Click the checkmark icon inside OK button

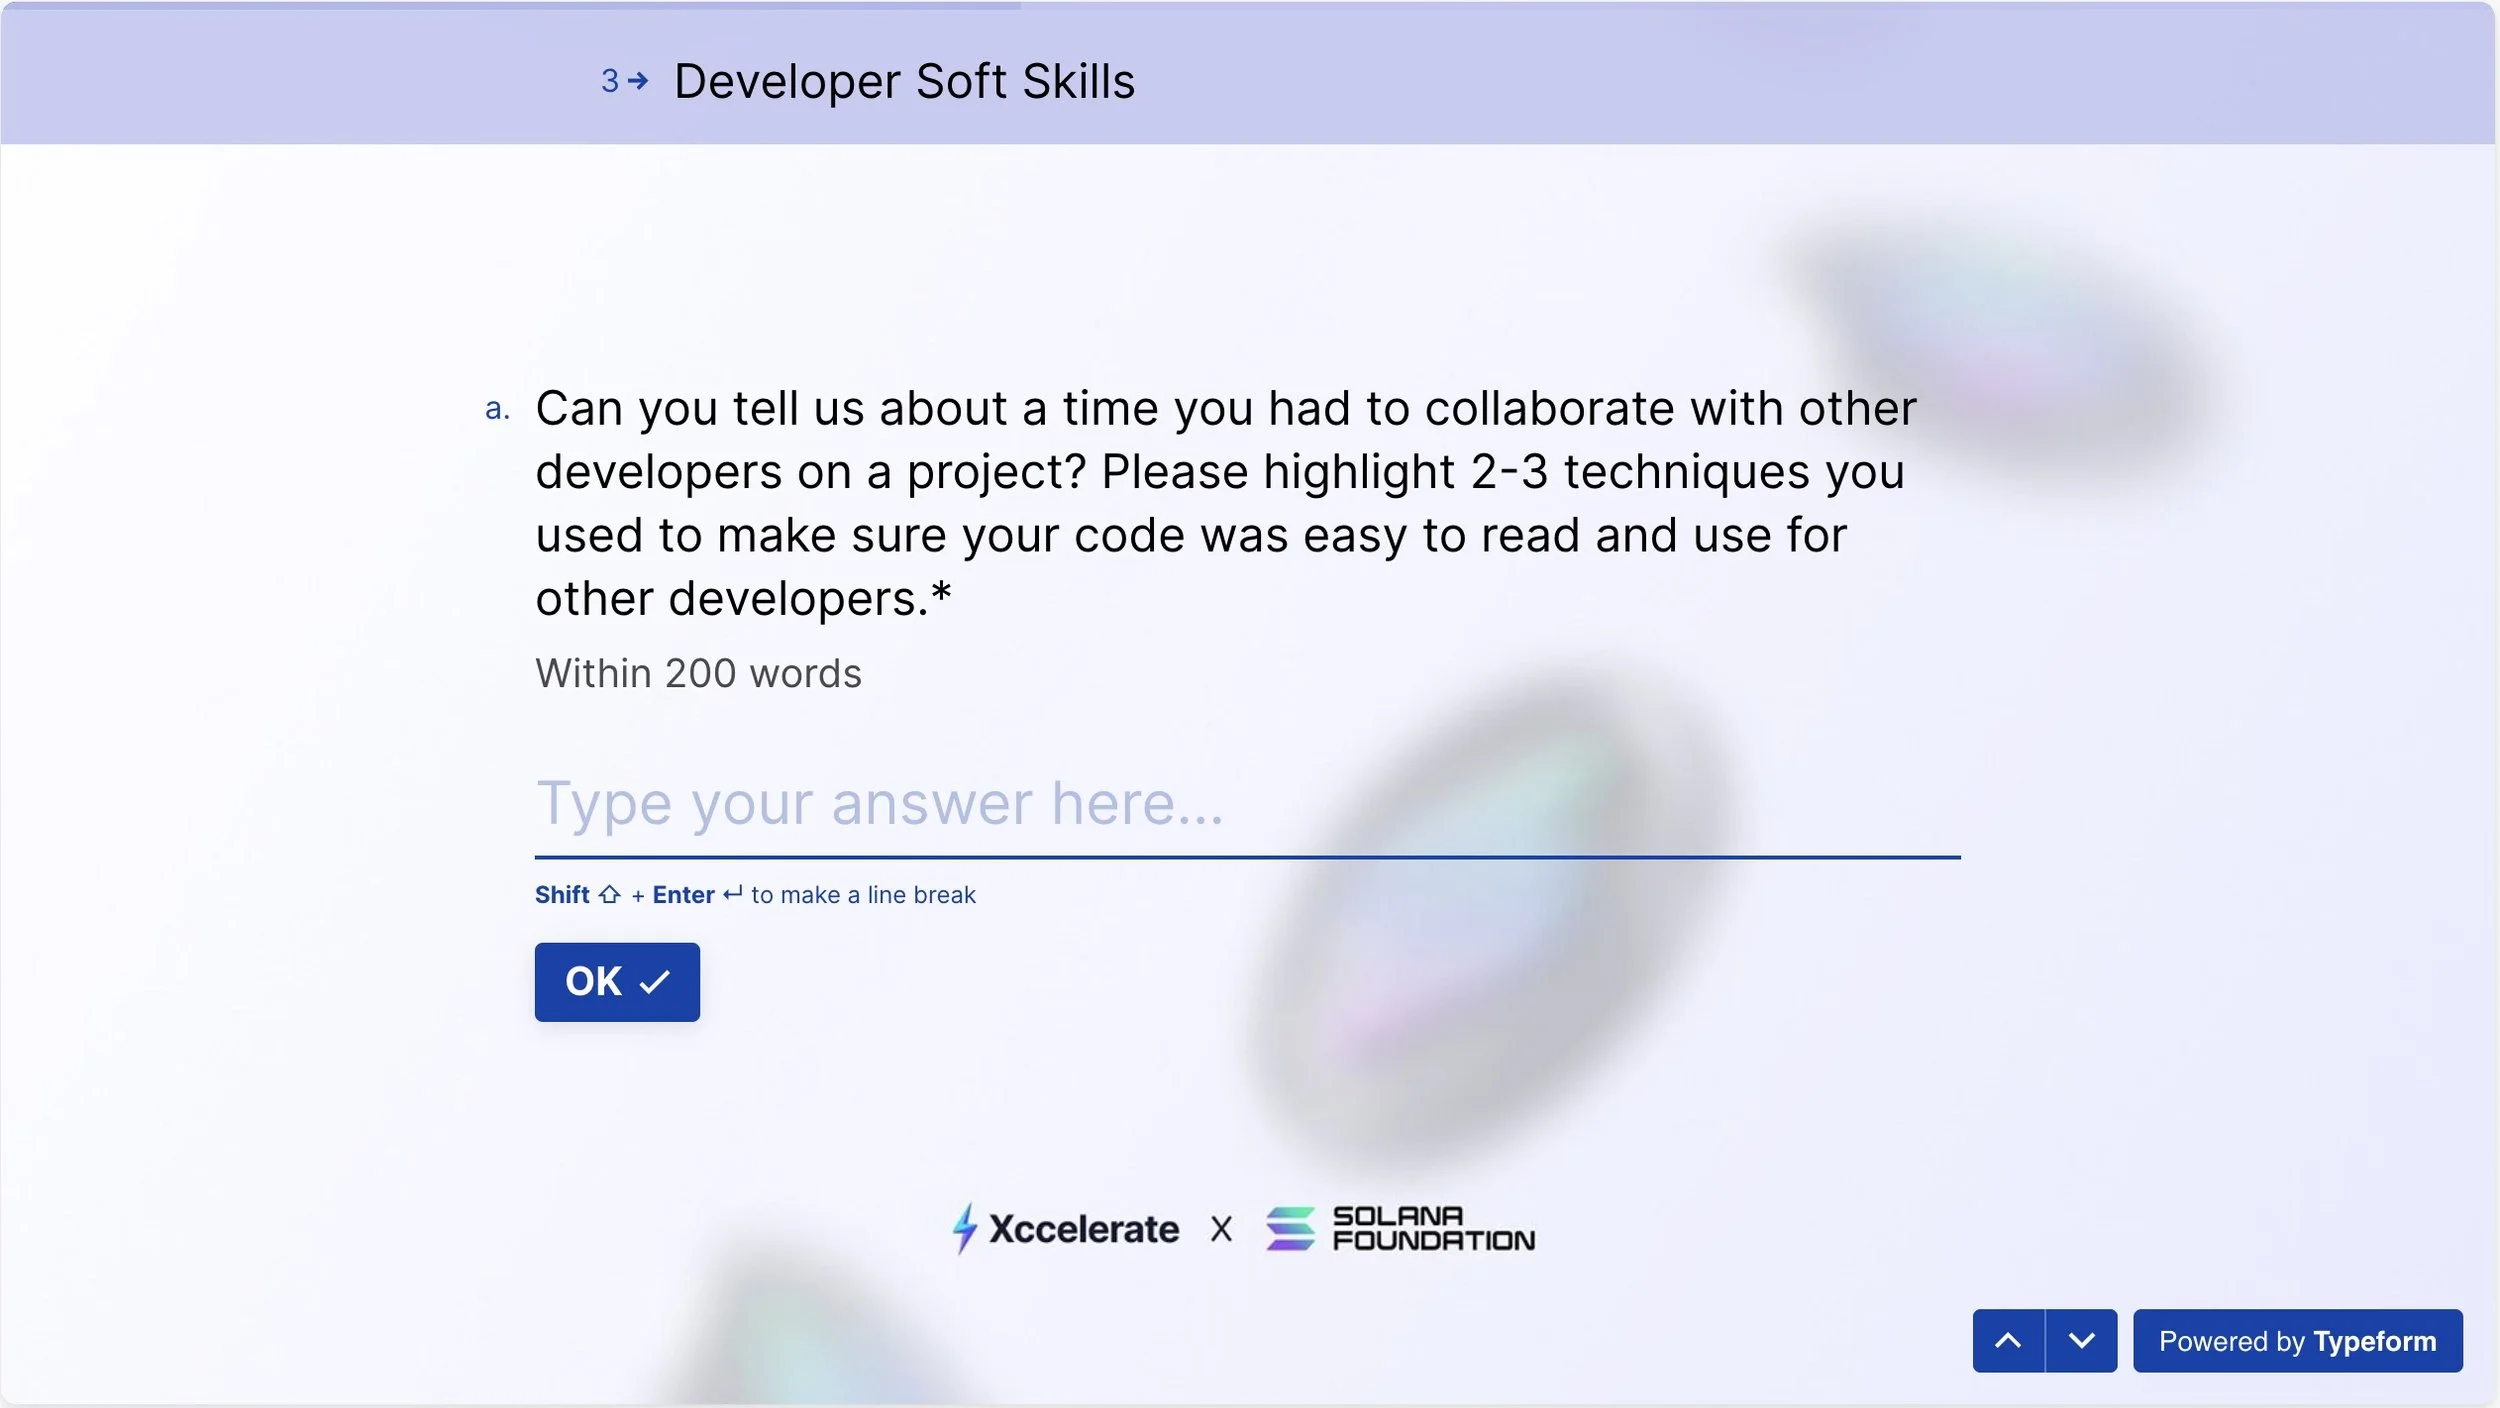click(654, 982)
